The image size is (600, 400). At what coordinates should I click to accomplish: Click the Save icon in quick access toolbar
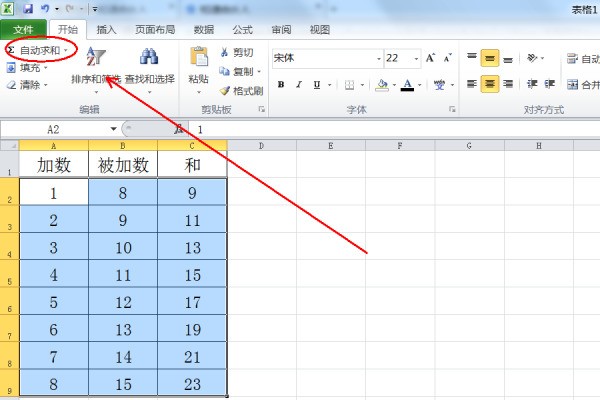[x=28, y=8]
